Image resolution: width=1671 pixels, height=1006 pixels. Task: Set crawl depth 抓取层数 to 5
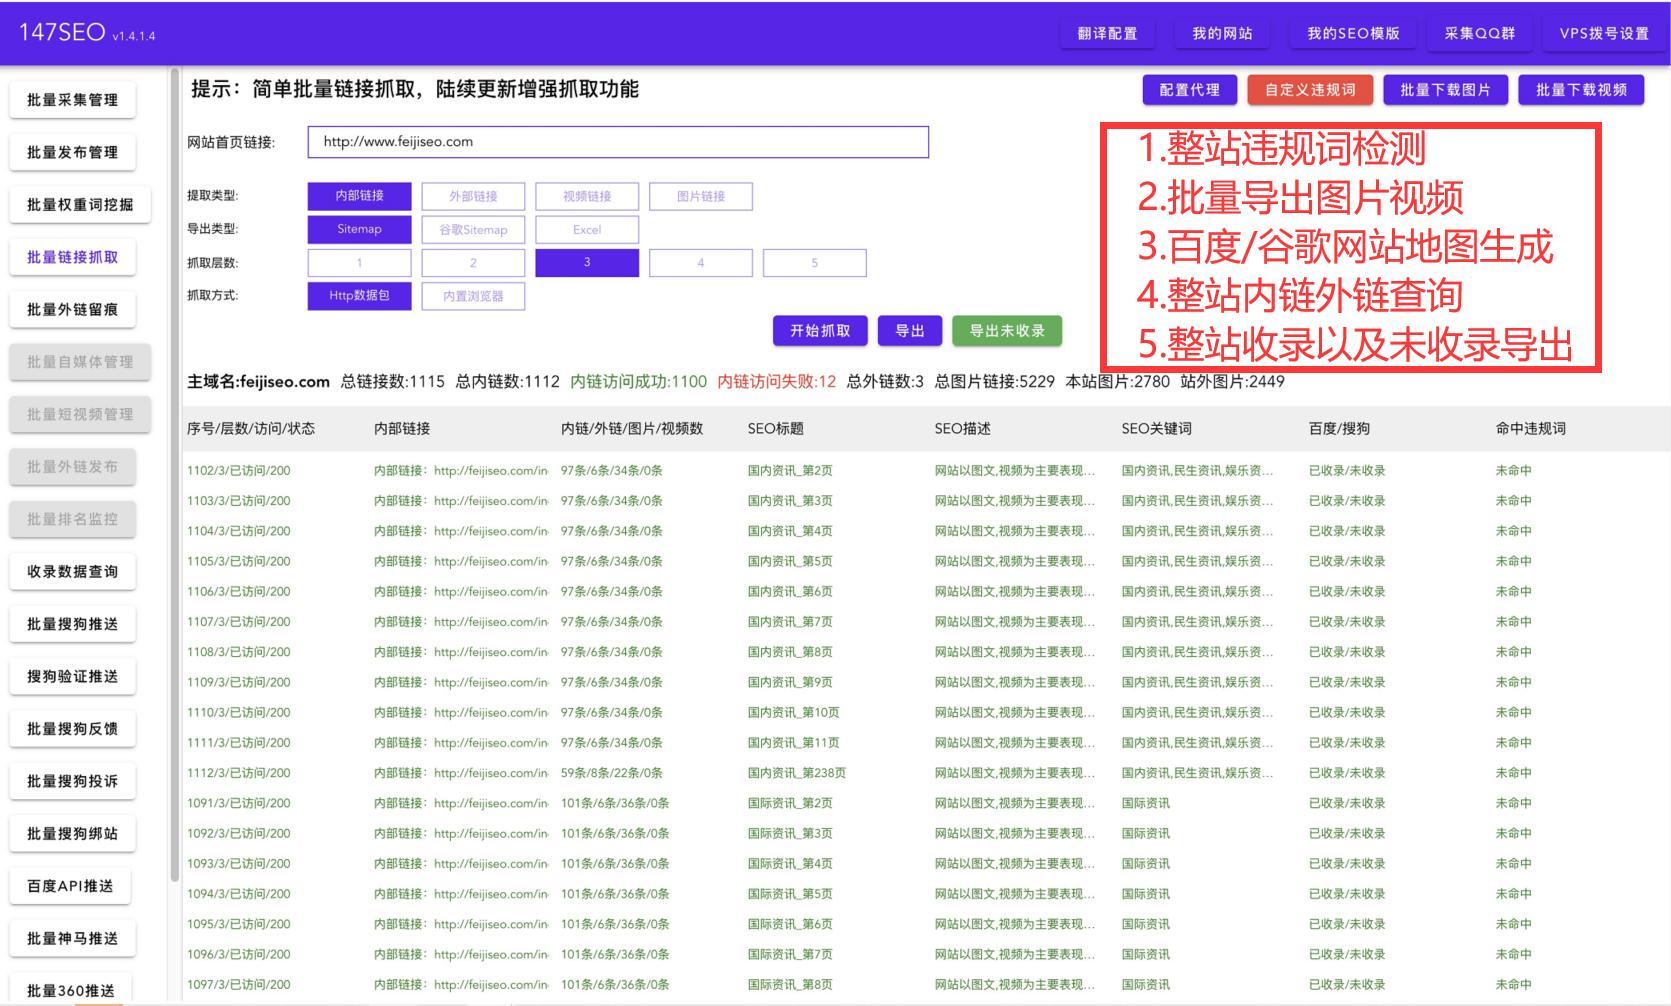pos(815,262)
